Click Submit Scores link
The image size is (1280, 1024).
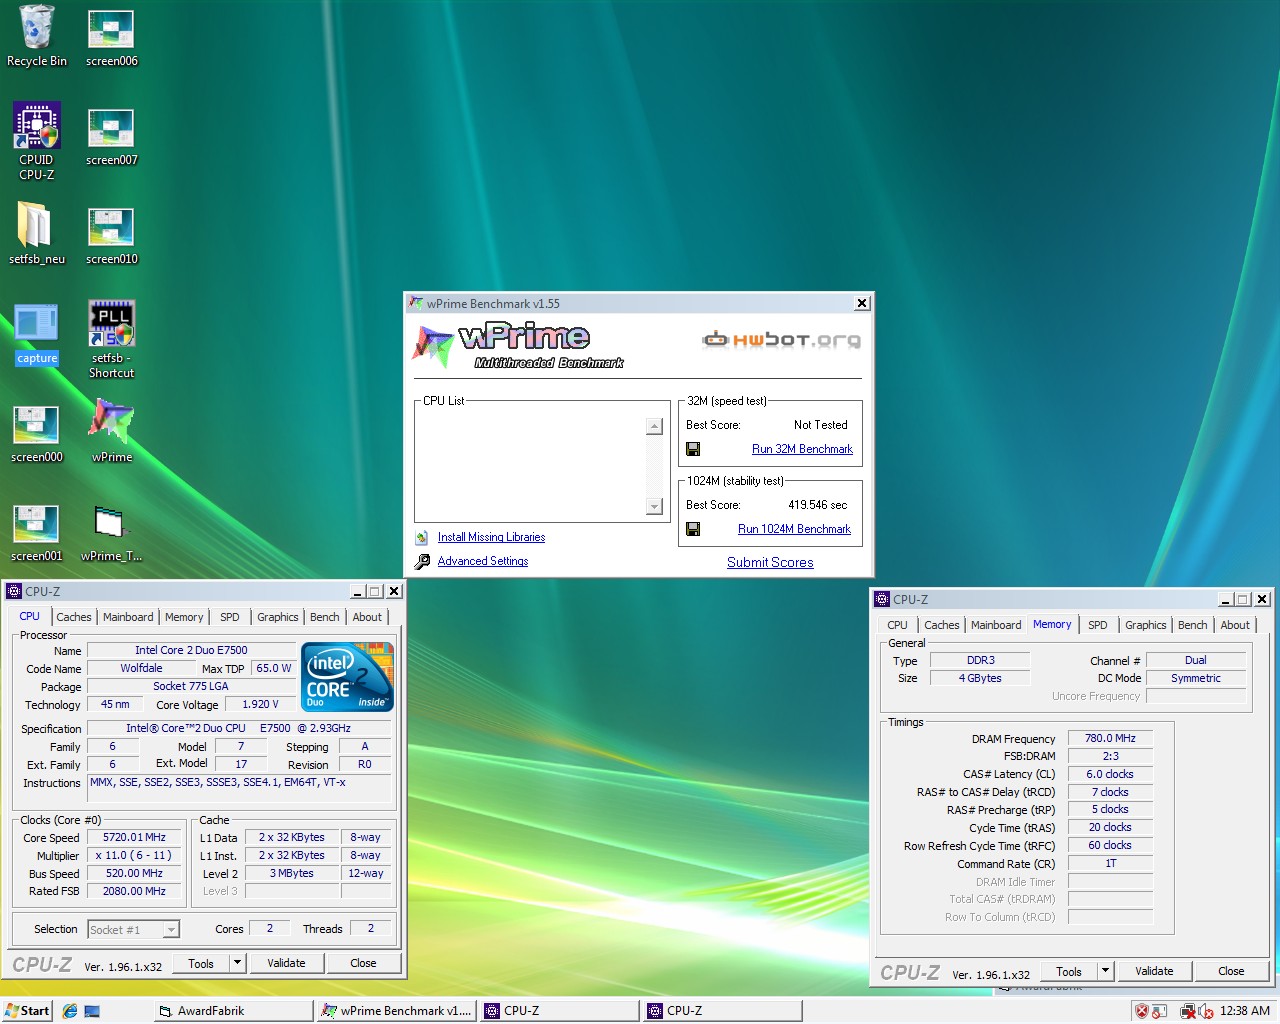pos(770,562)
